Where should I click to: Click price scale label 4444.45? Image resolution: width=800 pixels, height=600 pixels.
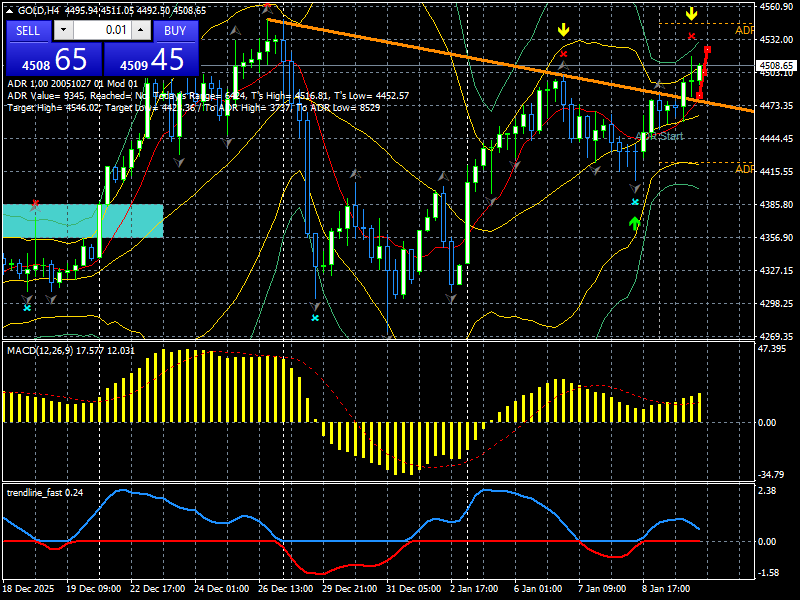(776, 138)
